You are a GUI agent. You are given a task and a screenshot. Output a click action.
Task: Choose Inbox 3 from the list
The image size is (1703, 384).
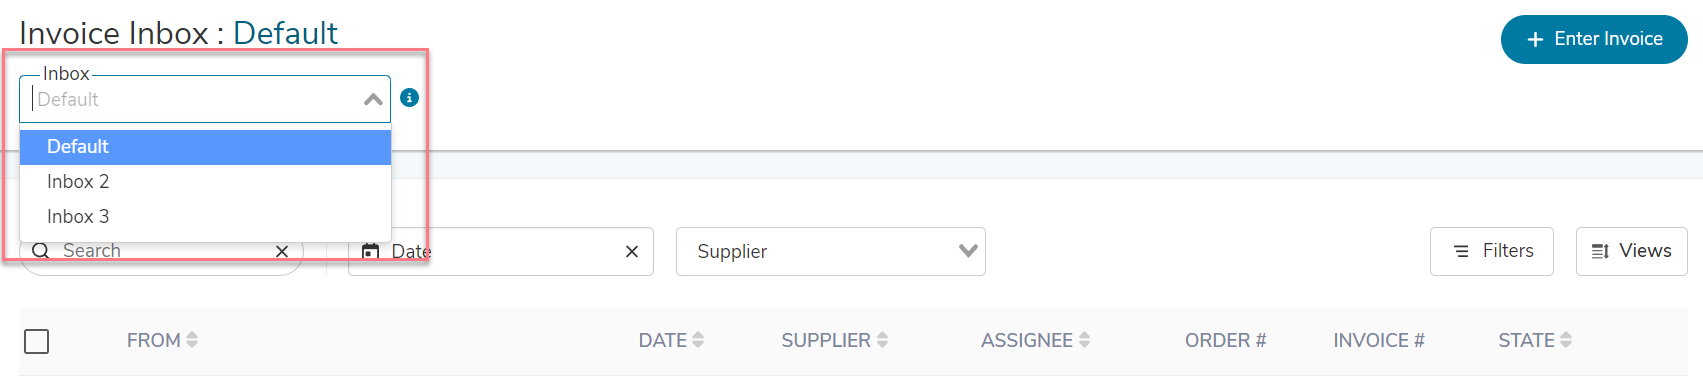tap(205, 217)
